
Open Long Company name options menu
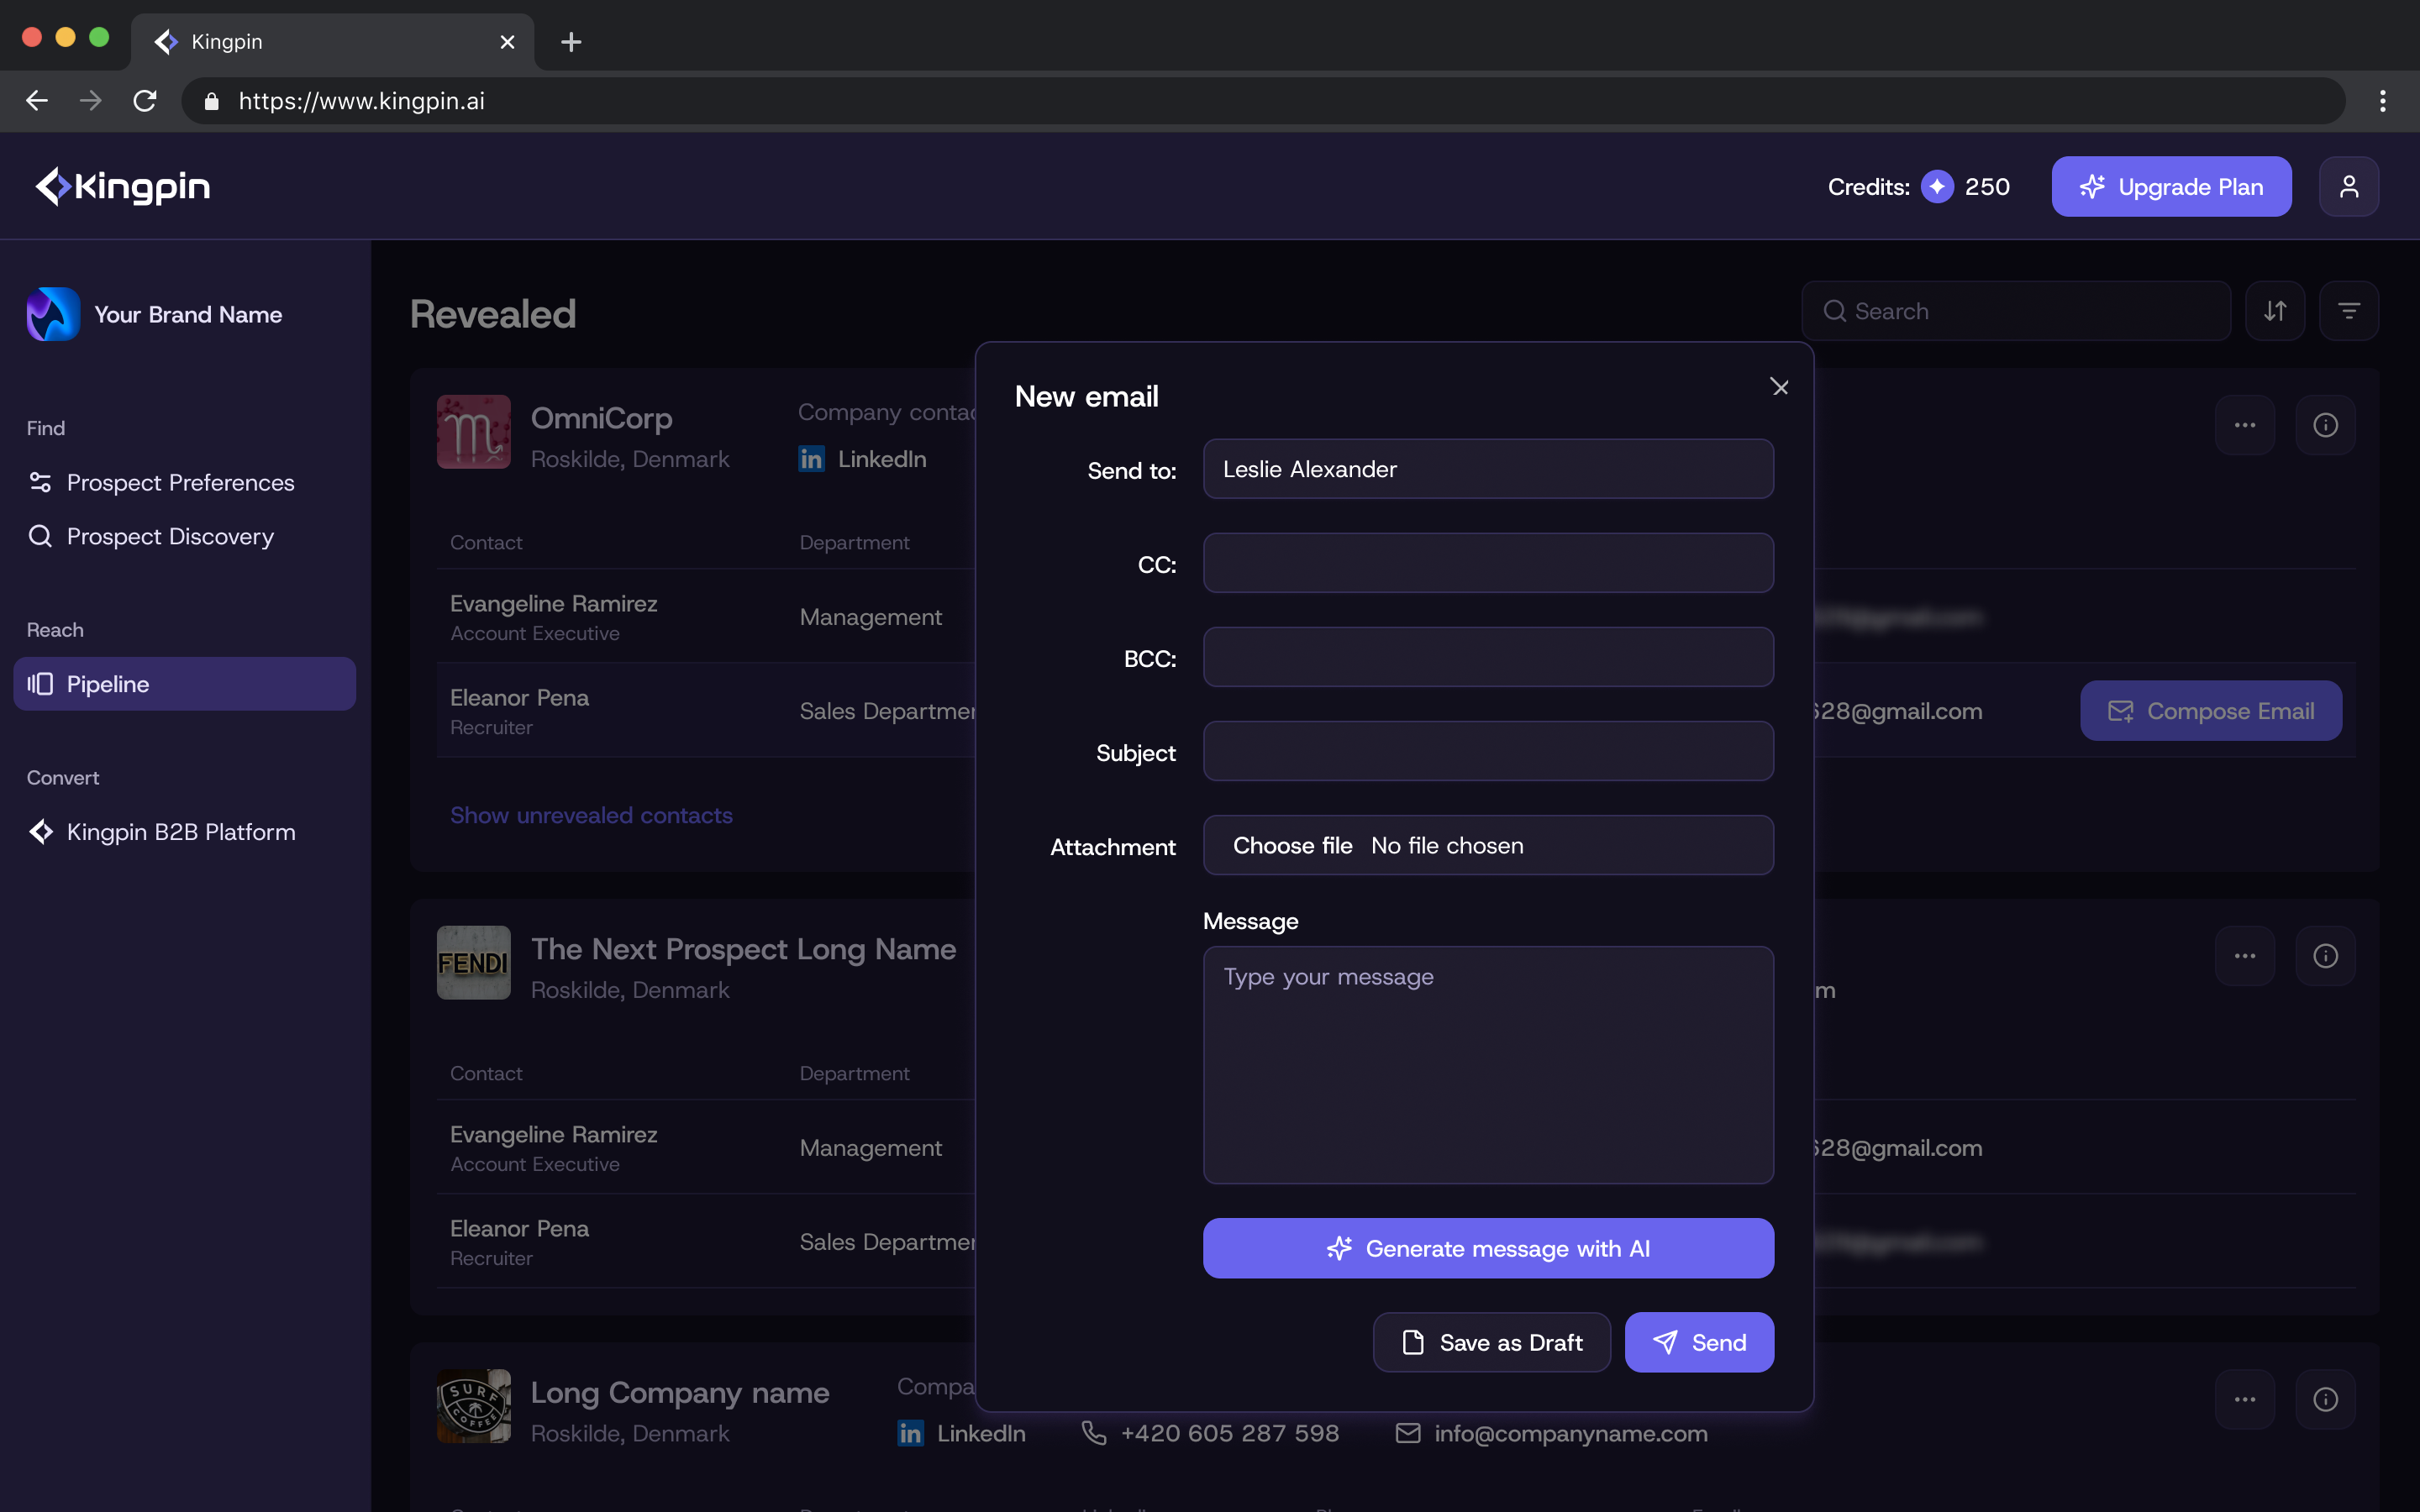coord(2245,1399)
